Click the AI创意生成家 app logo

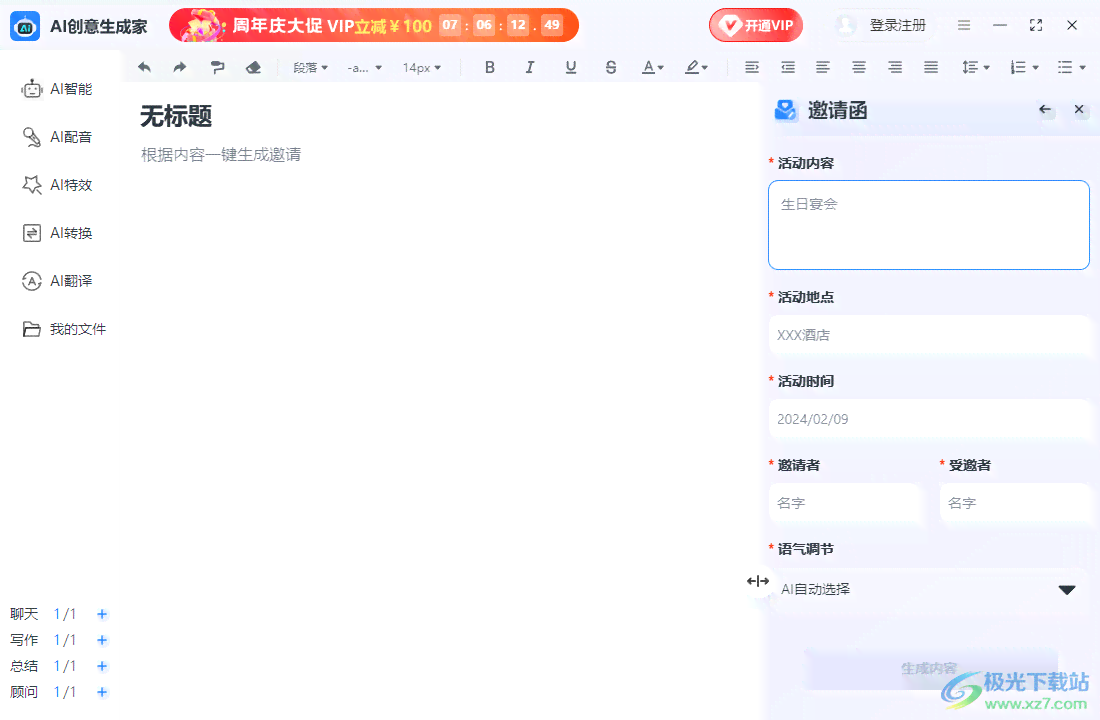(x=25, y=27)
